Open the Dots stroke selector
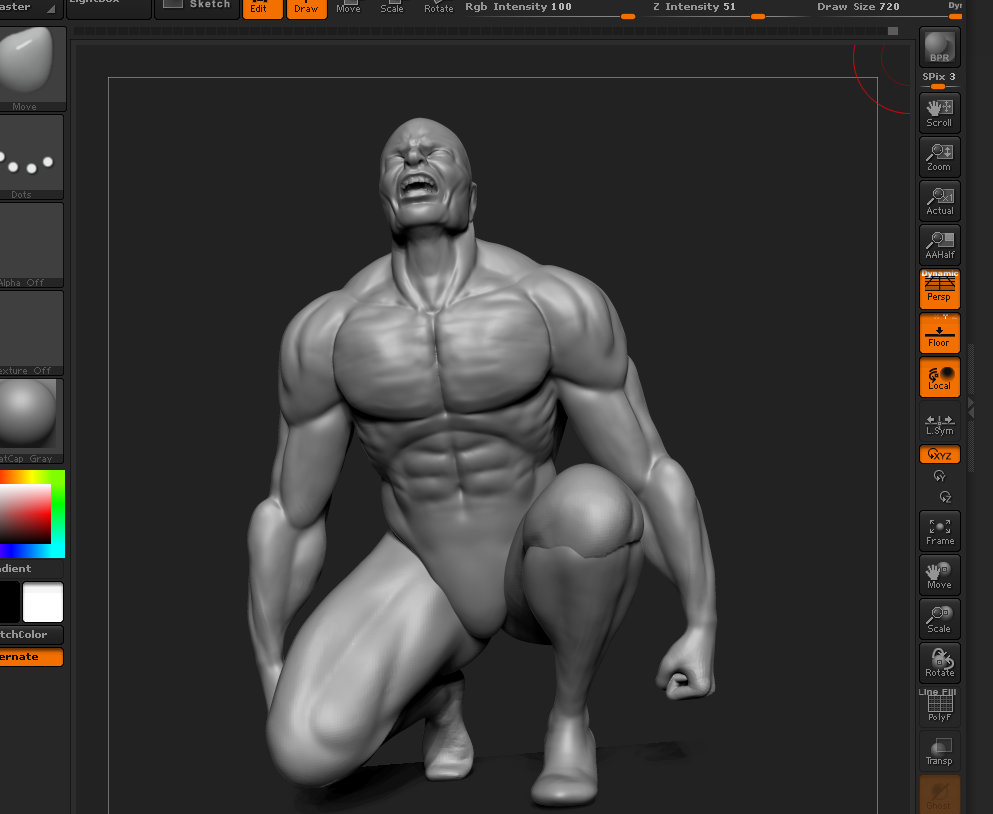 point(31,157)
